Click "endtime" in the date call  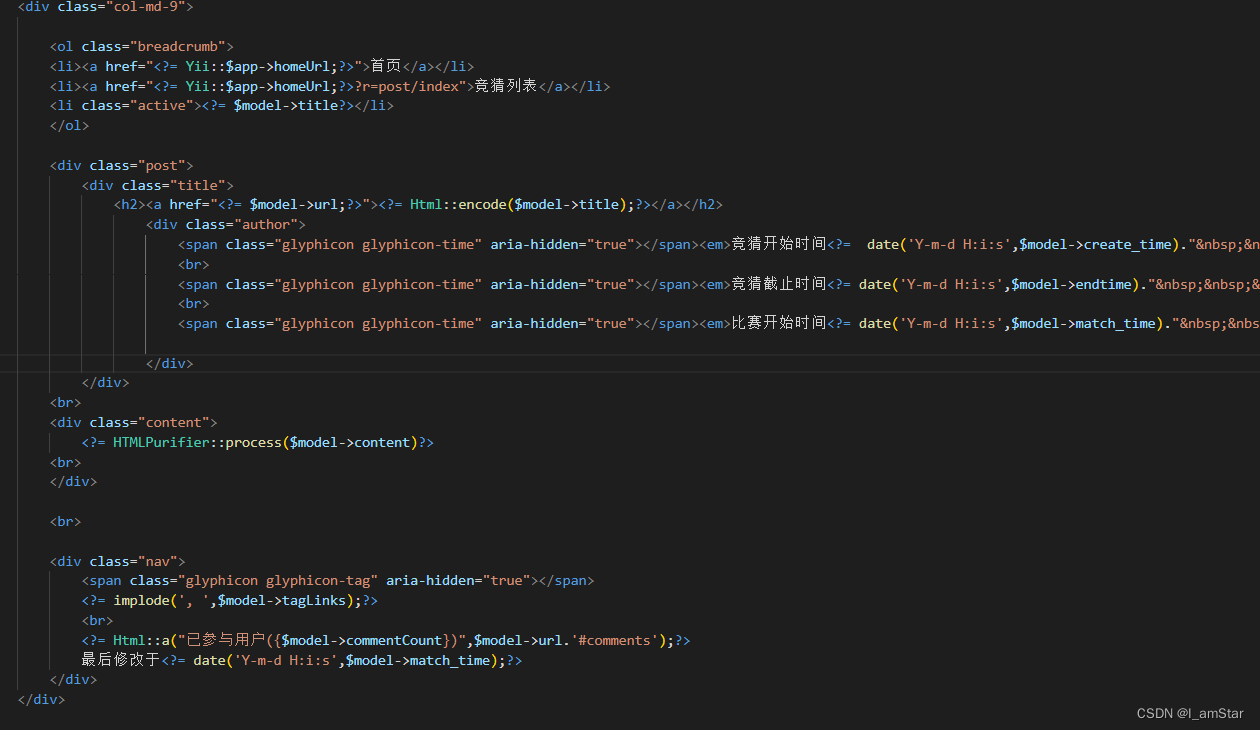1103,284
